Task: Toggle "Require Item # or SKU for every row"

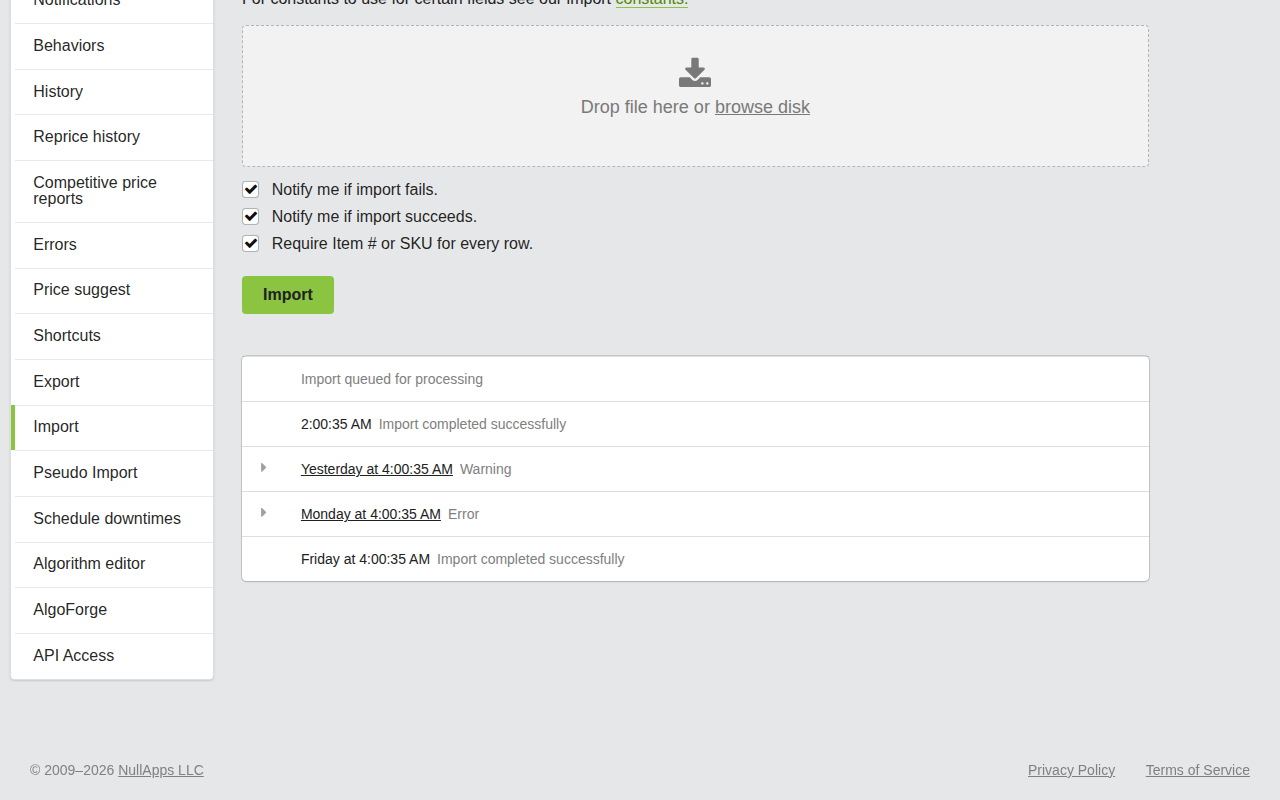Action: 250,243
